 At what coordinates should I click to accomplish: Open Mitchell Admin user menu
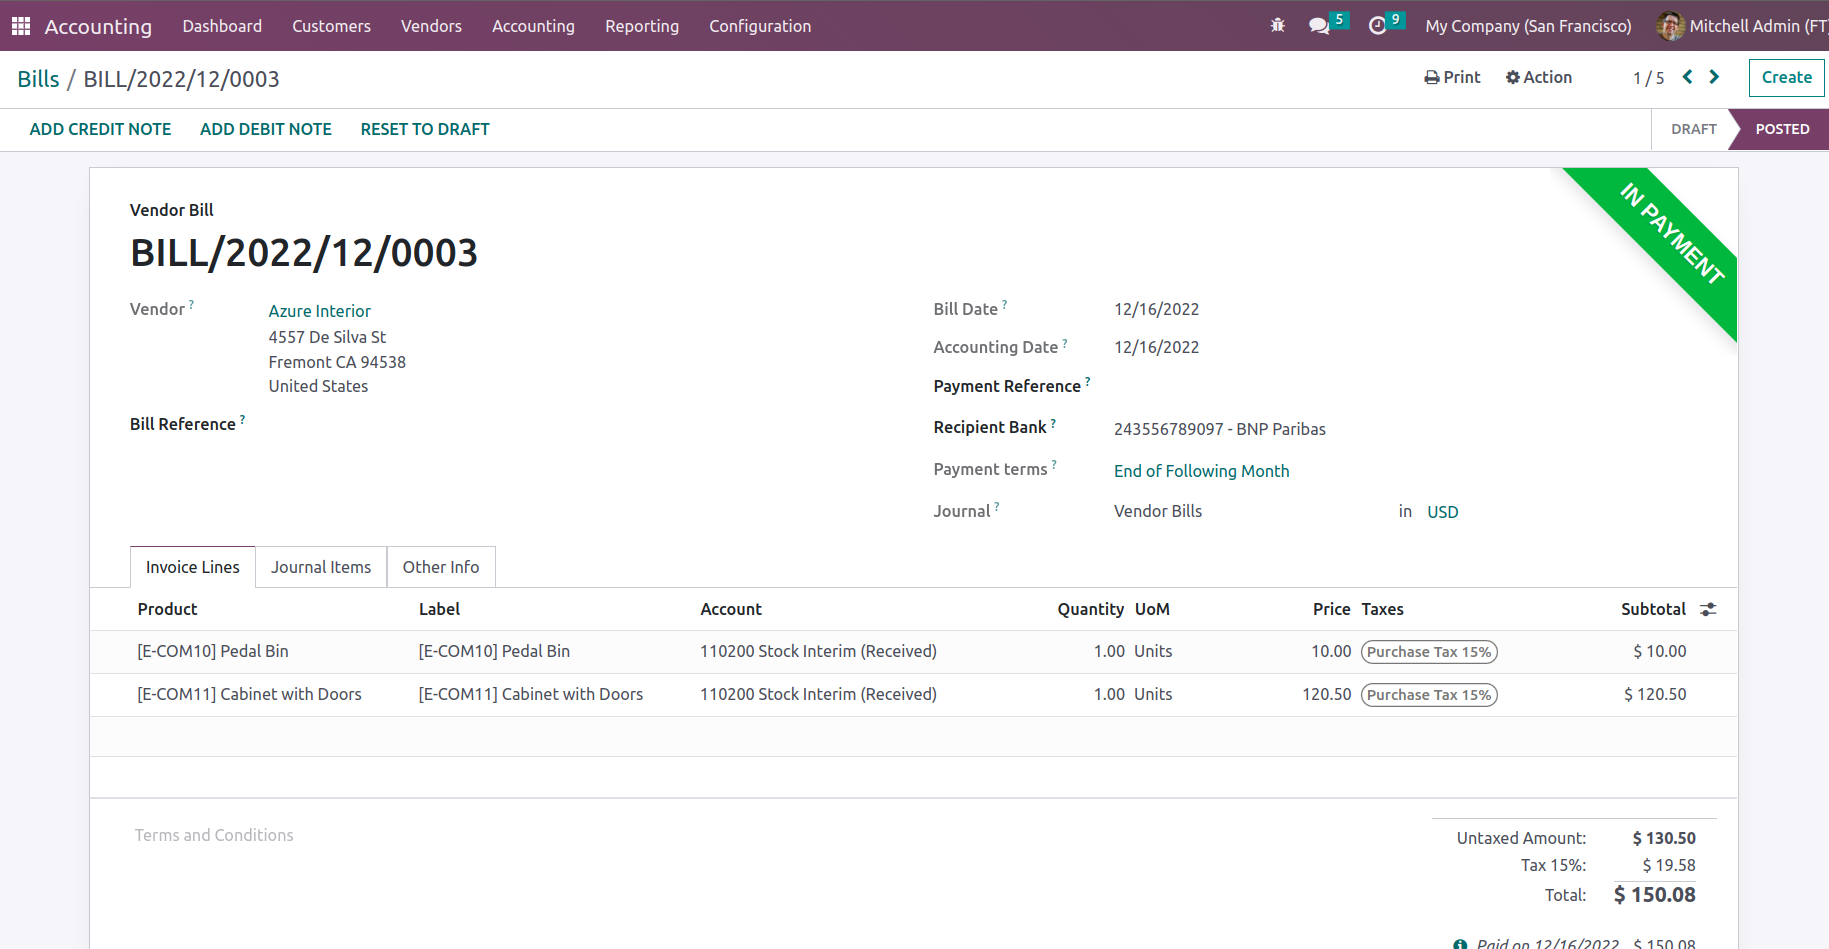point(1742,26)
